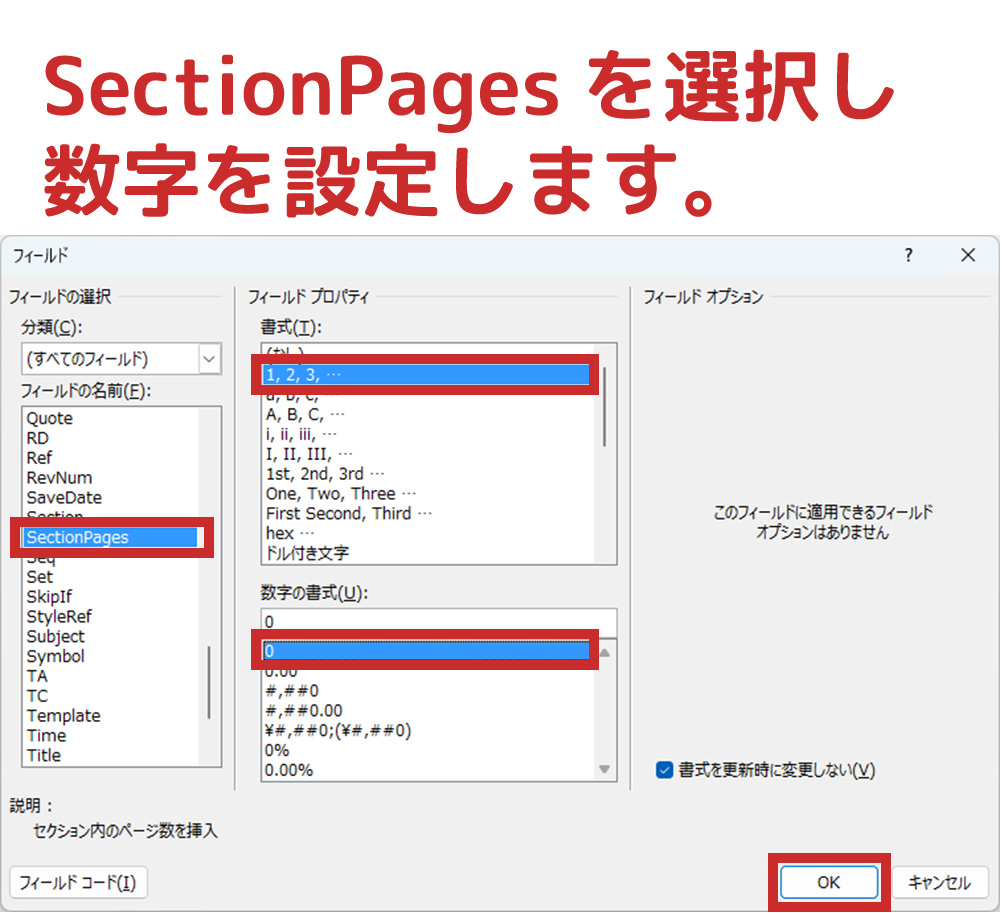
Task: Toggle 書式を更新時に変更しない checkbox
Action: click(665, 770)
